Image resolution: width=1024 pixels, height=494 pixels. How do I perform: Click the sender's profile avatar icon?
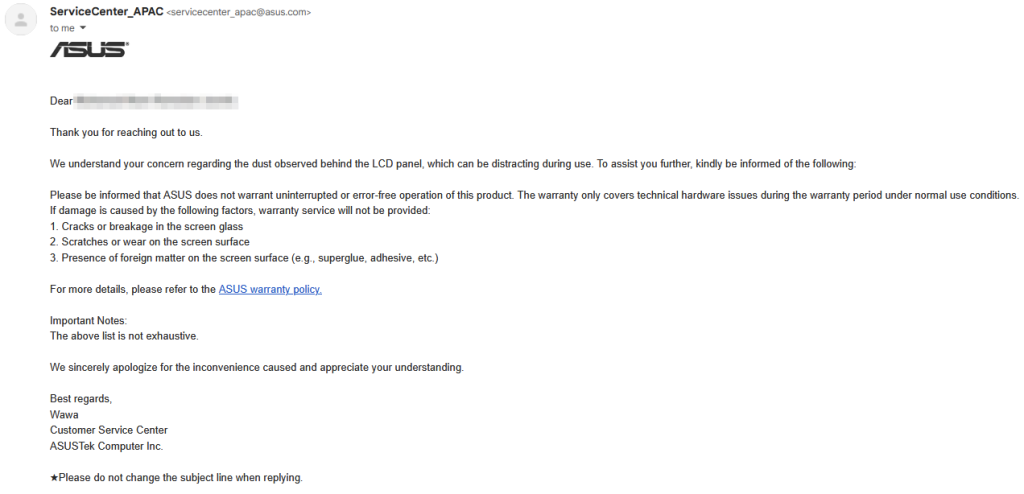(x=20, y=20)
